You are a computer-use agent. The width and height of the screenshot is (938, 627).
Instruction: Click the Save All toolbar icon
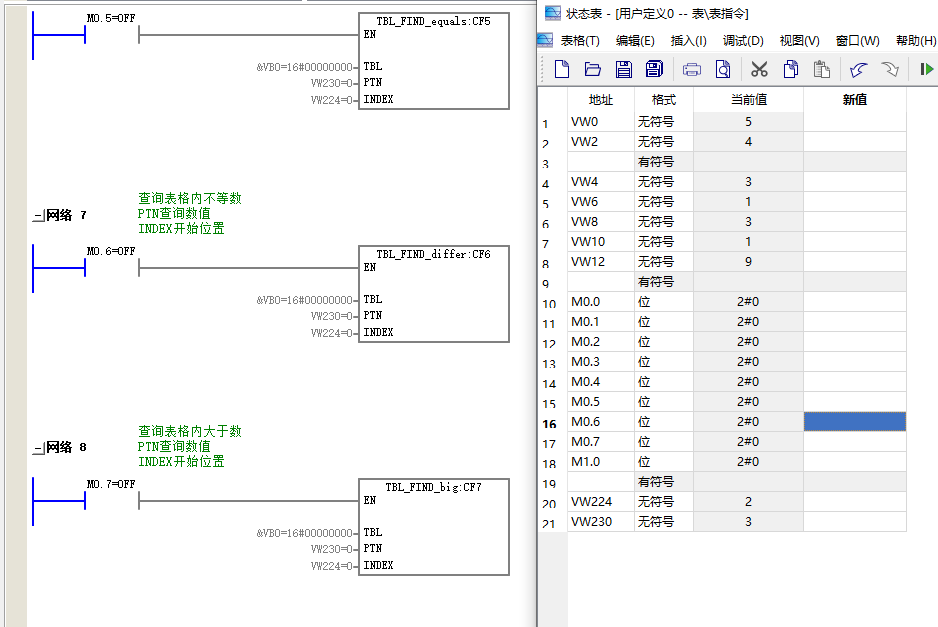pyautogui.click(x=654, y=69)
